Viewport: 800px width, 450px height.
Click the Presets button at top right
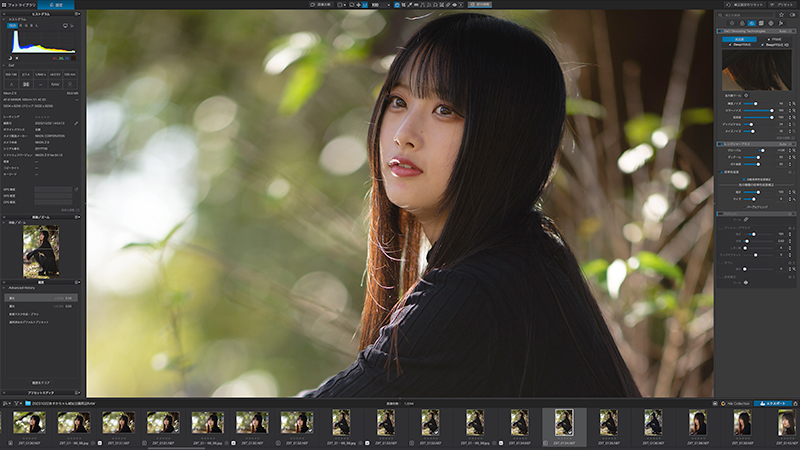(x=783, y=5)
